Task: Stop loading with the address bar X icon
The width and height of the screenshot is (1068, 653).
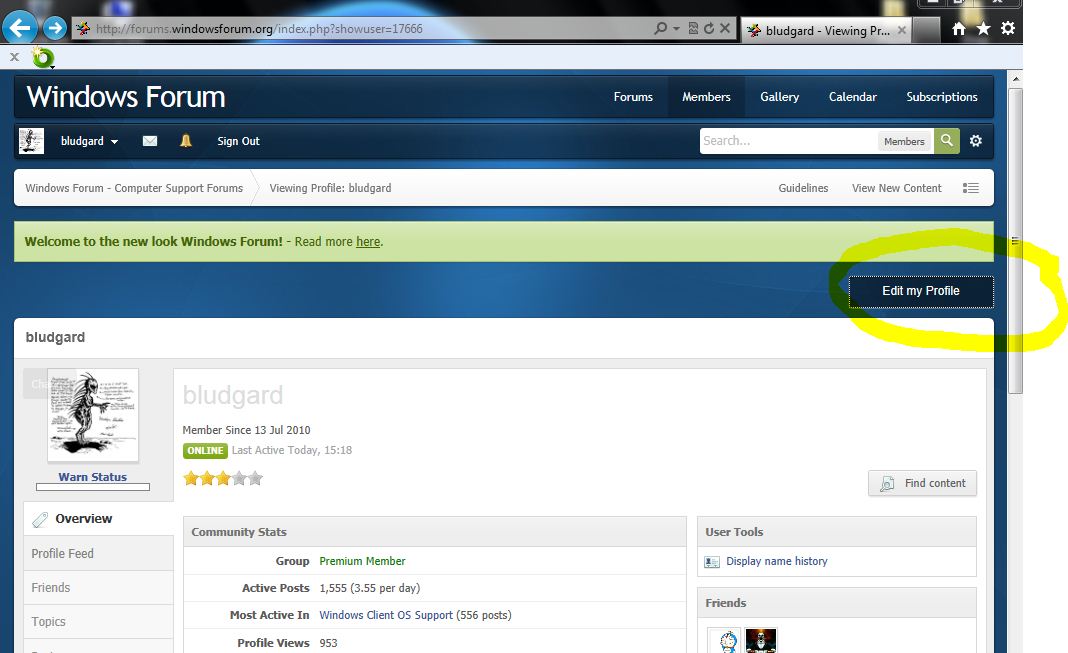Action: [x=725, y=29]
